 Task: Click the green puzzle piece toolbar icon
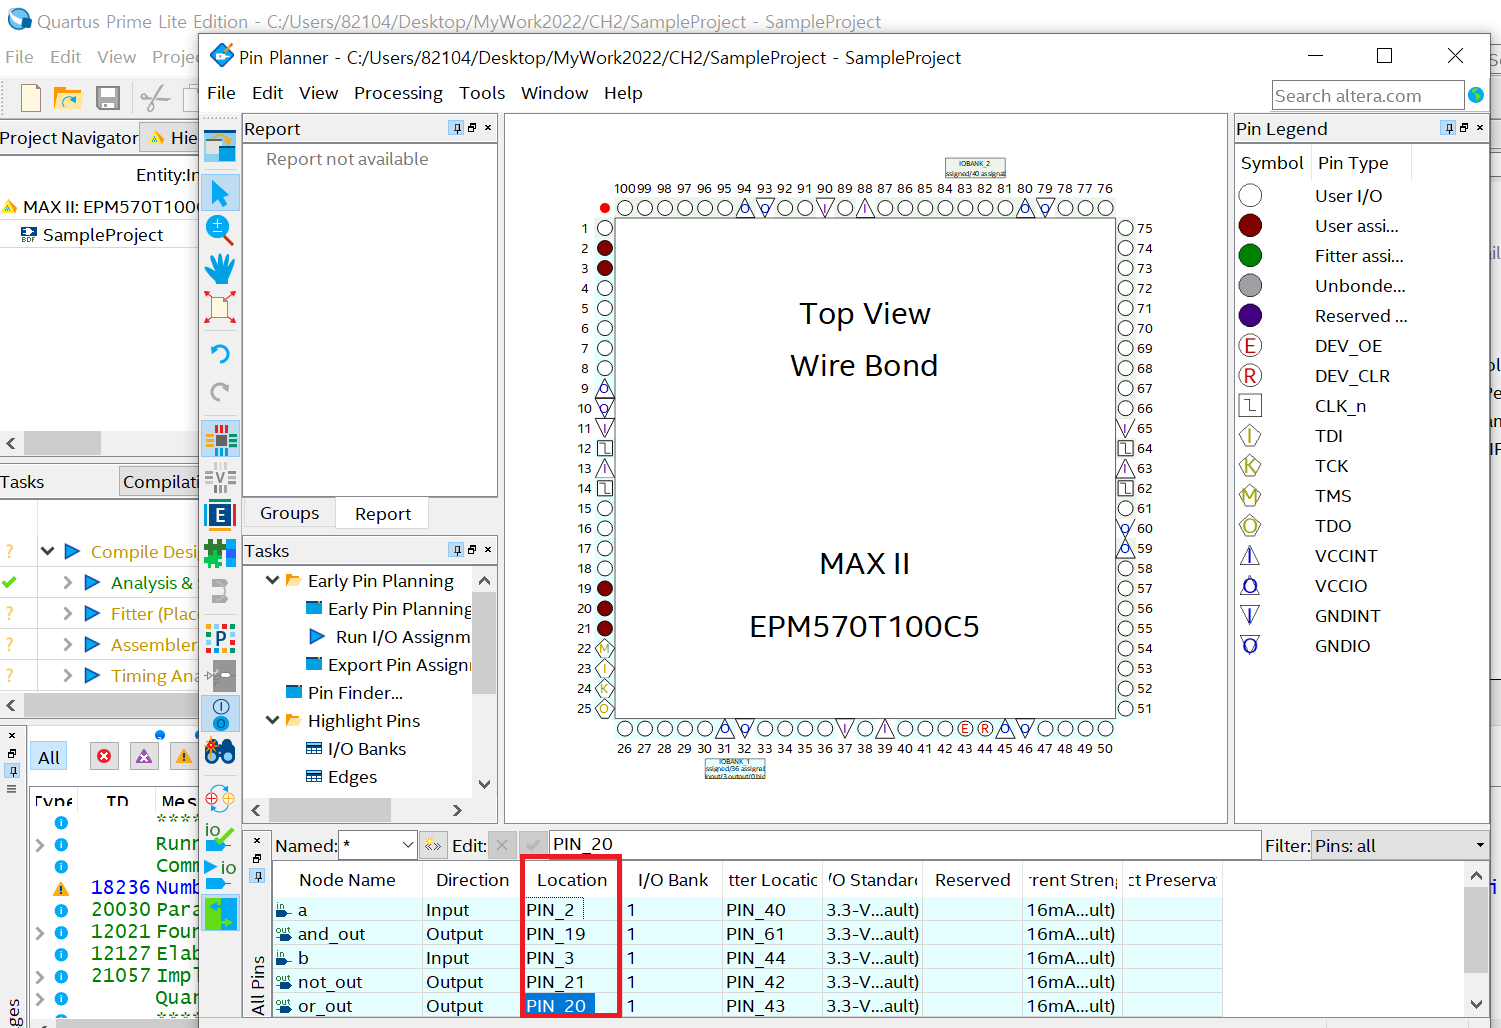click(x=220, y=553)
